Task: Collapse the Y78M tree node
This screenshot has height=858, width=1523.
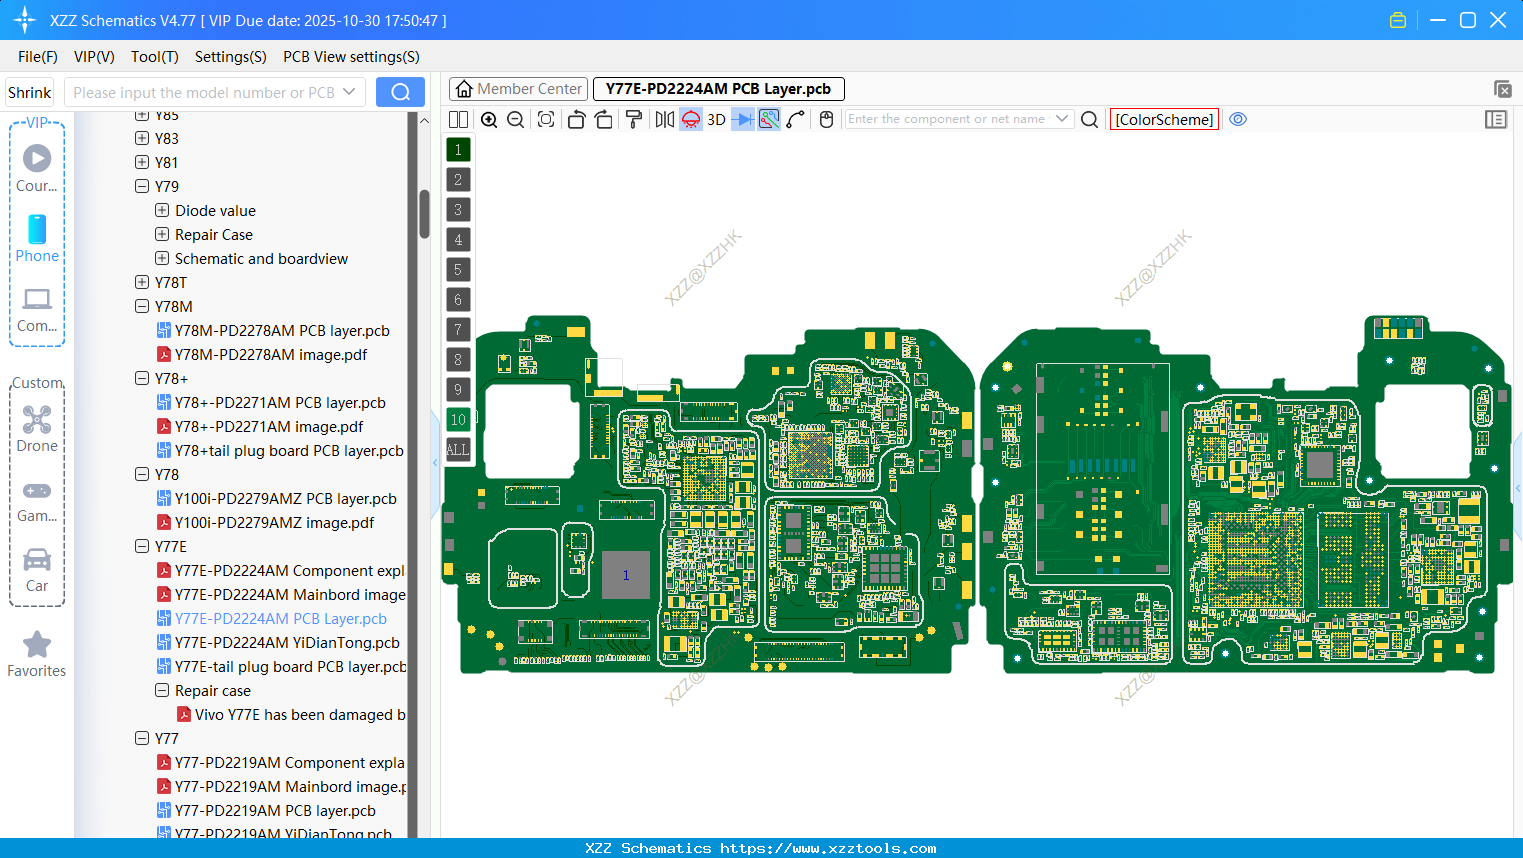Action: [x=142, y=306]
